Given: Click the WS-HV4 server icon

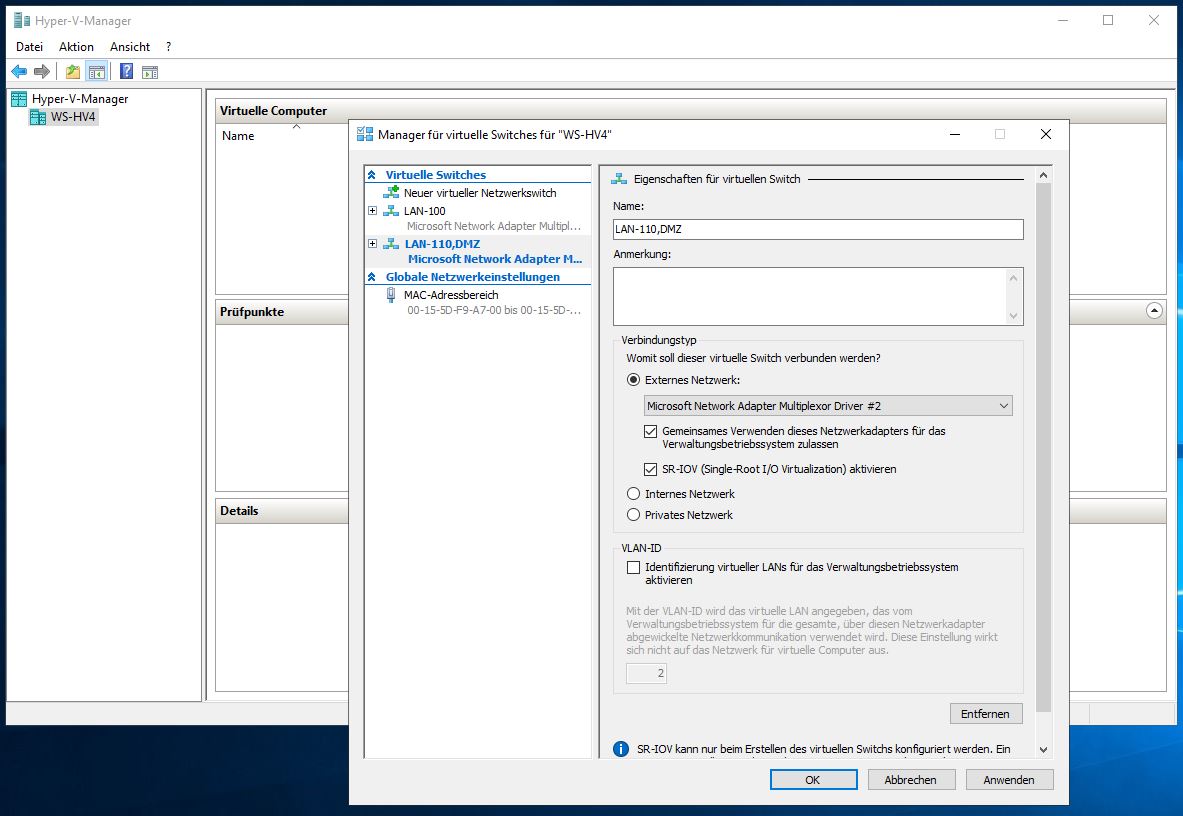Looking at the screenshot, I should click(38, 117).
